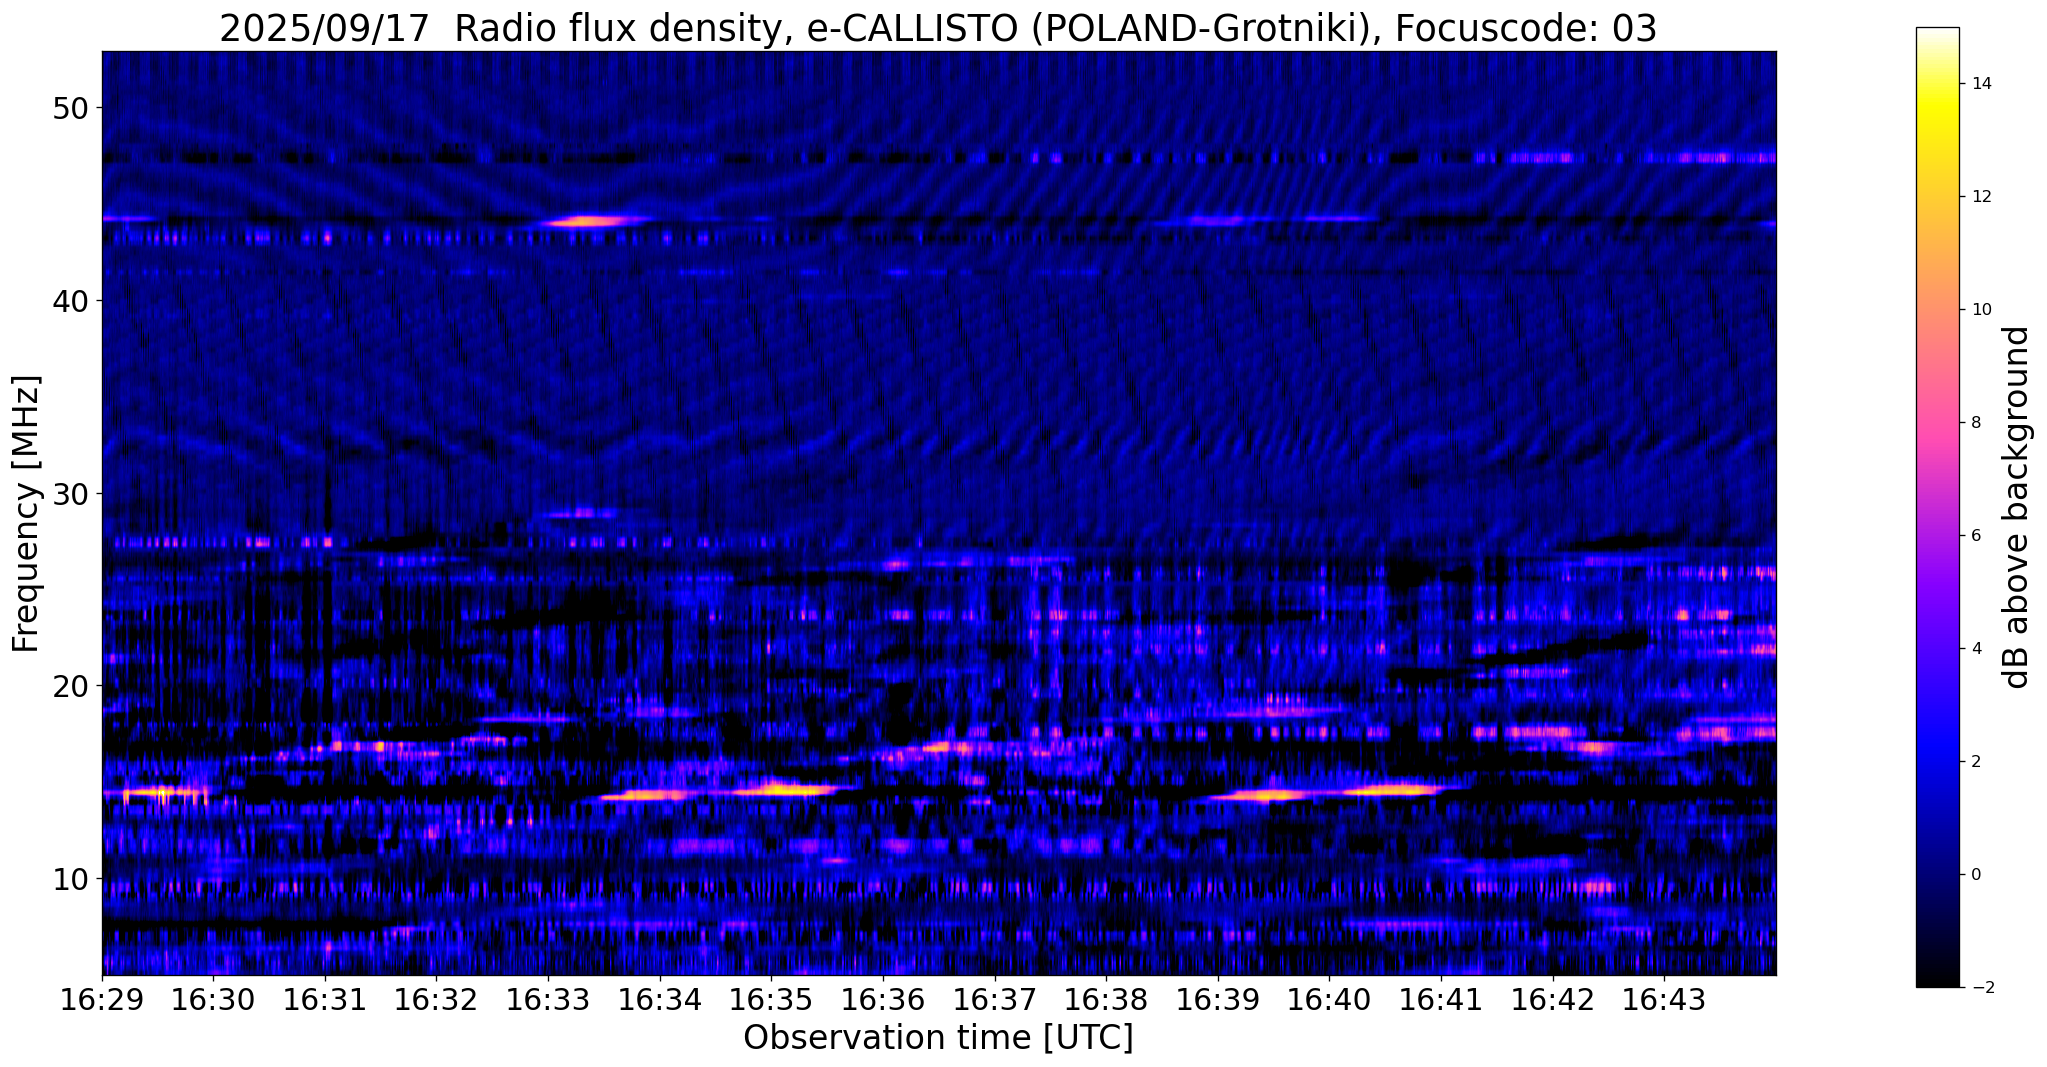Click the colorbar tick label 6
The width and height of the screenshot is (2047, 1067).
[1975, 536]
